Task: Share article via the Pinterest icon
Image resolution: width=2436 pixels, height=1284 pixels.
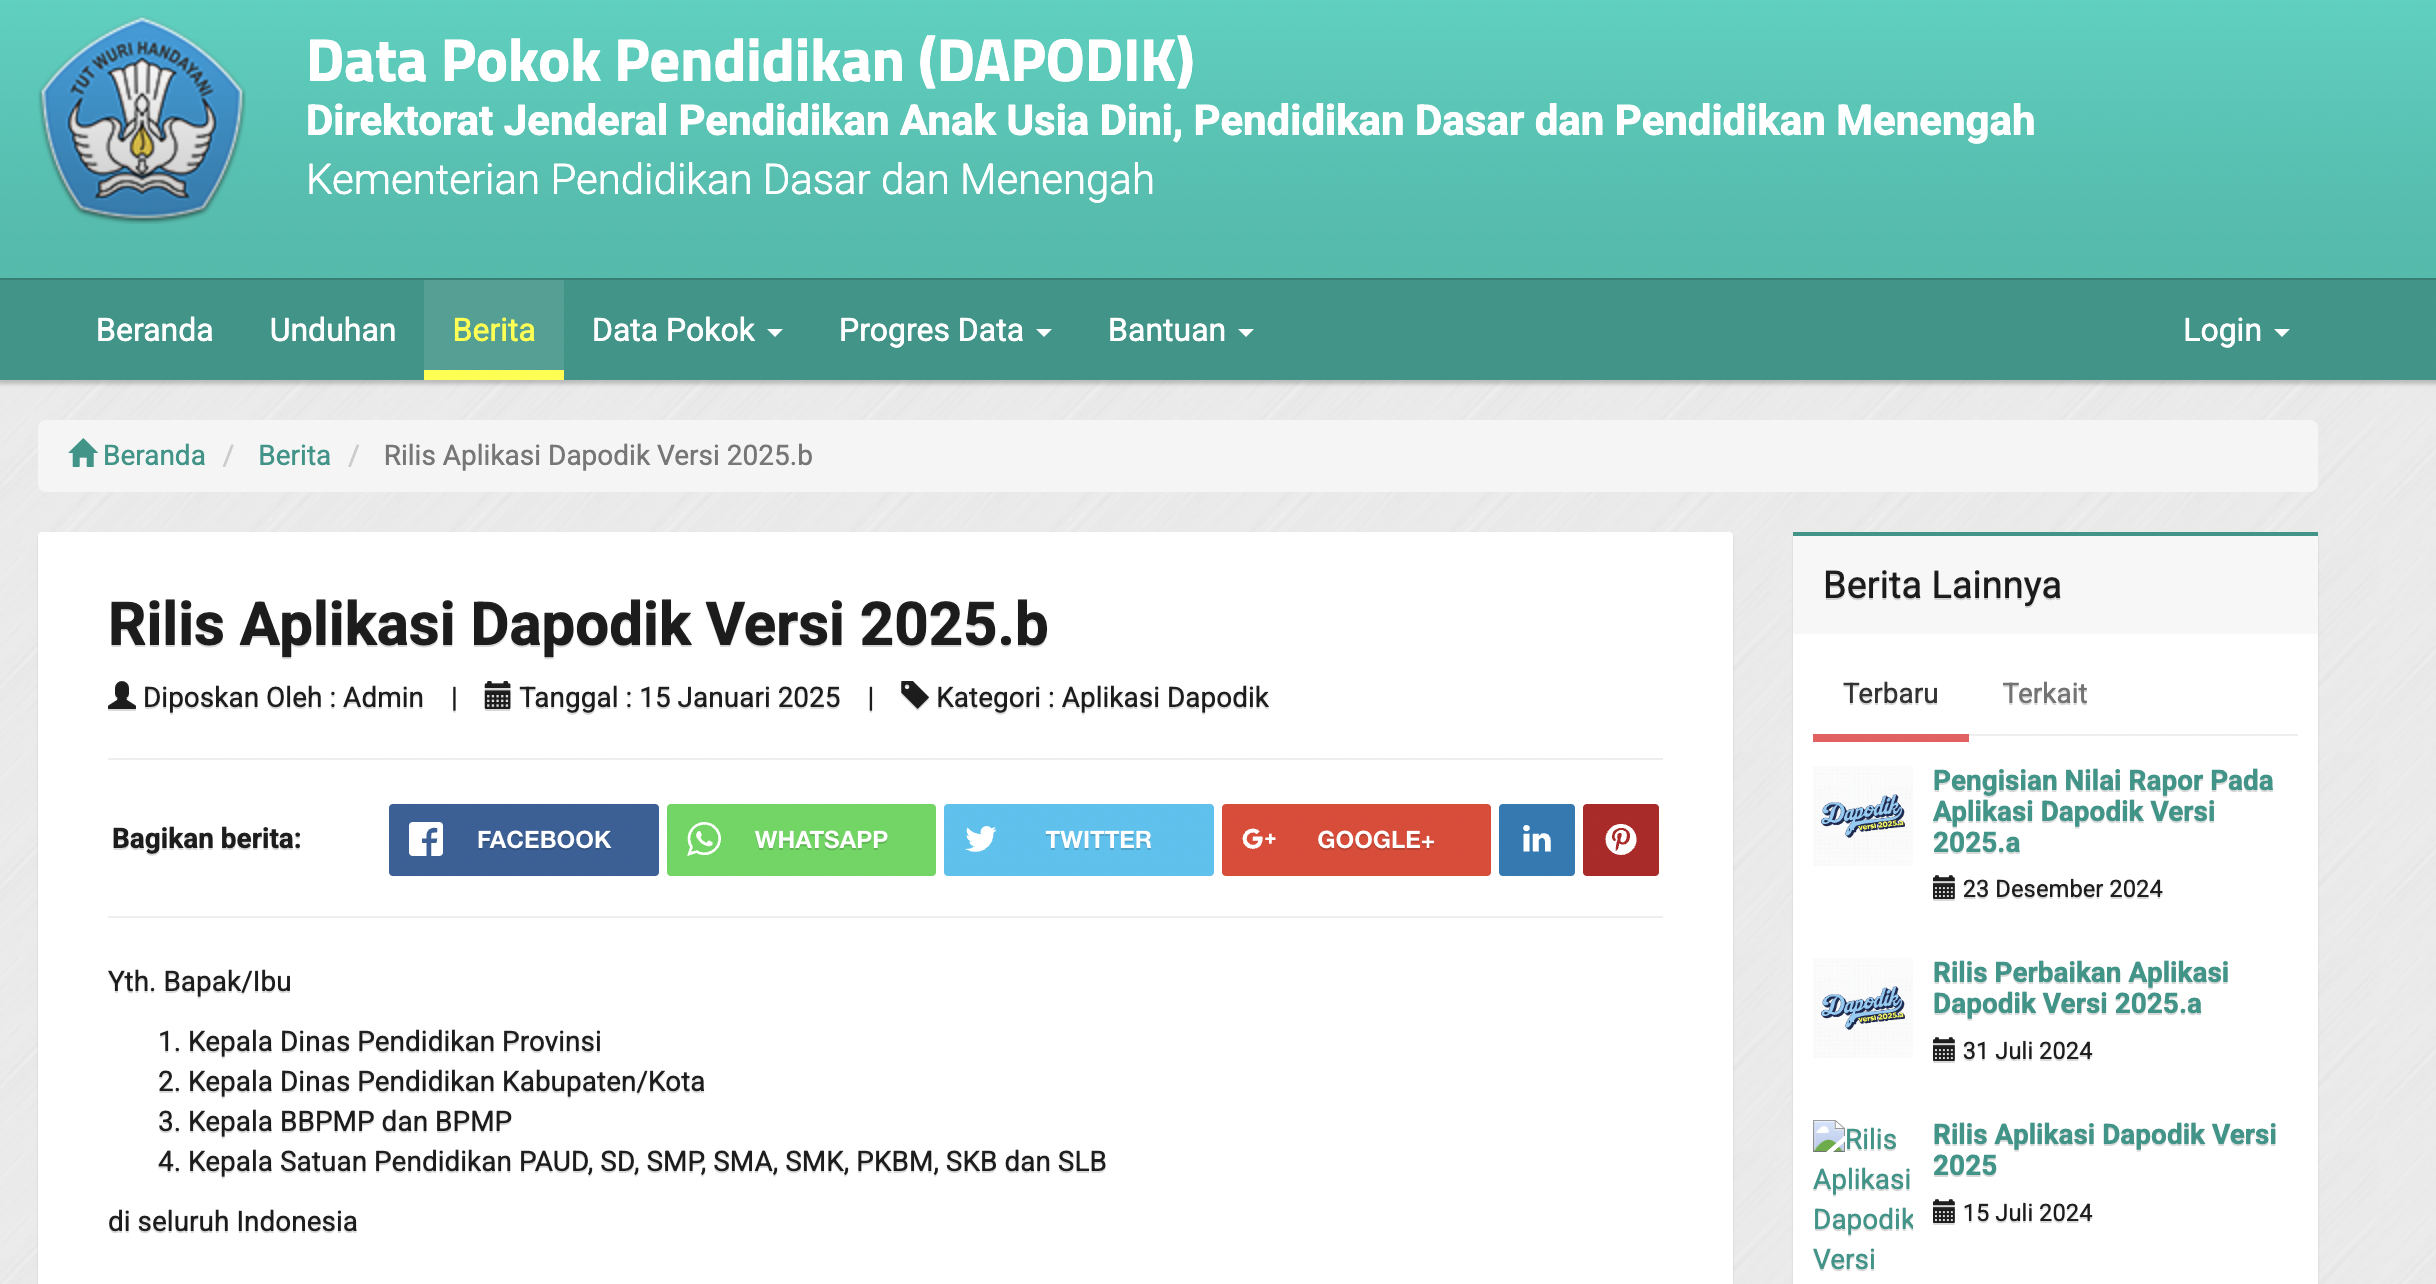Action: (x=1620, y=840)
